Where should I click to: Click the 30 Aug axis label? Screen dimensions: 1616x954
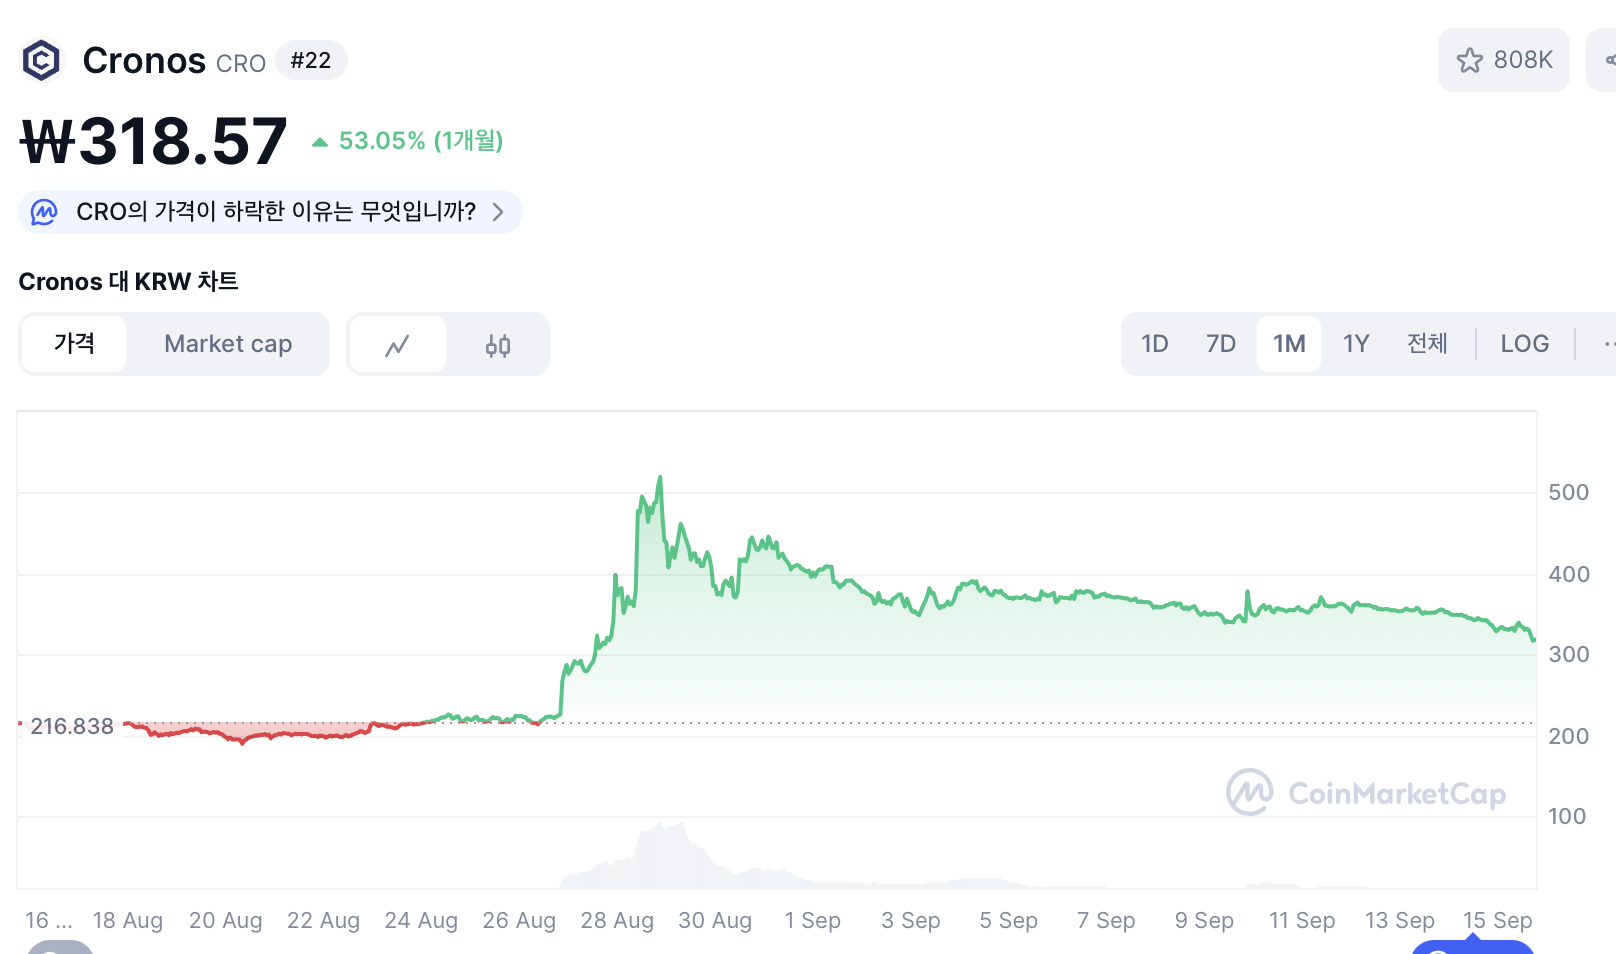coord(715,920)
